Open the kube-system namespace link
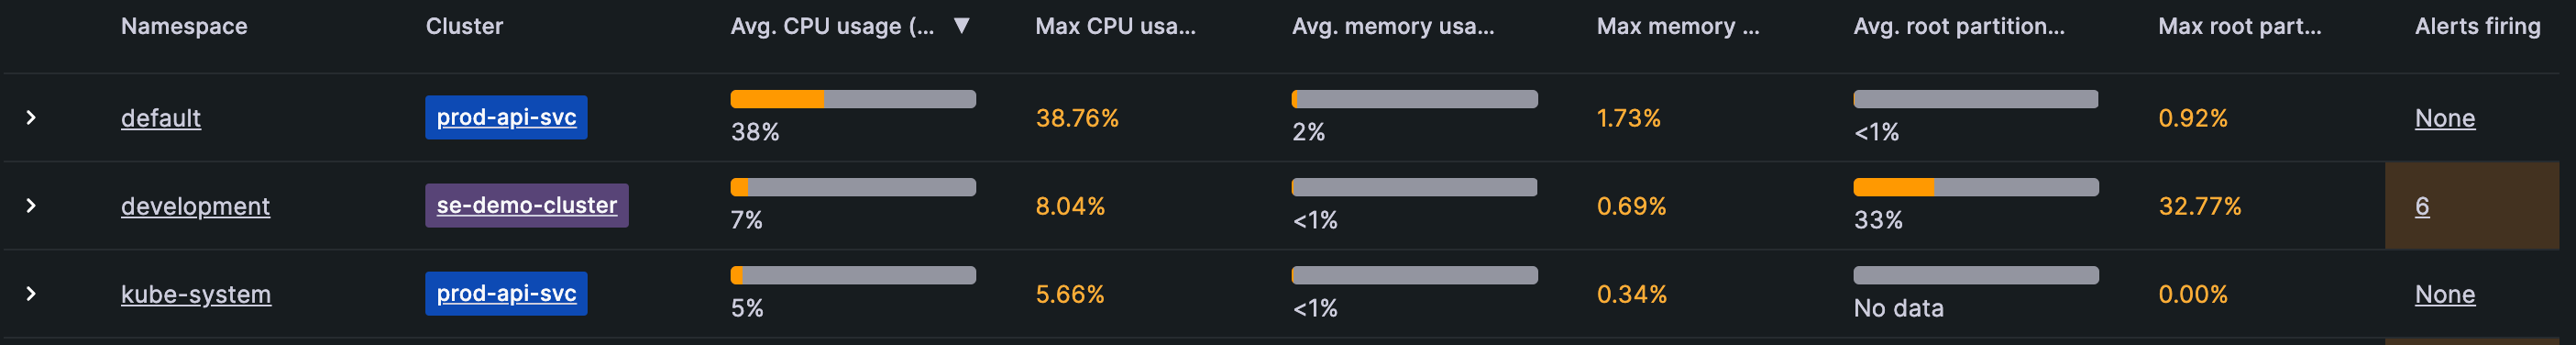The height and width of the screenshot is (345, 2576). click(x=196, y=294)
